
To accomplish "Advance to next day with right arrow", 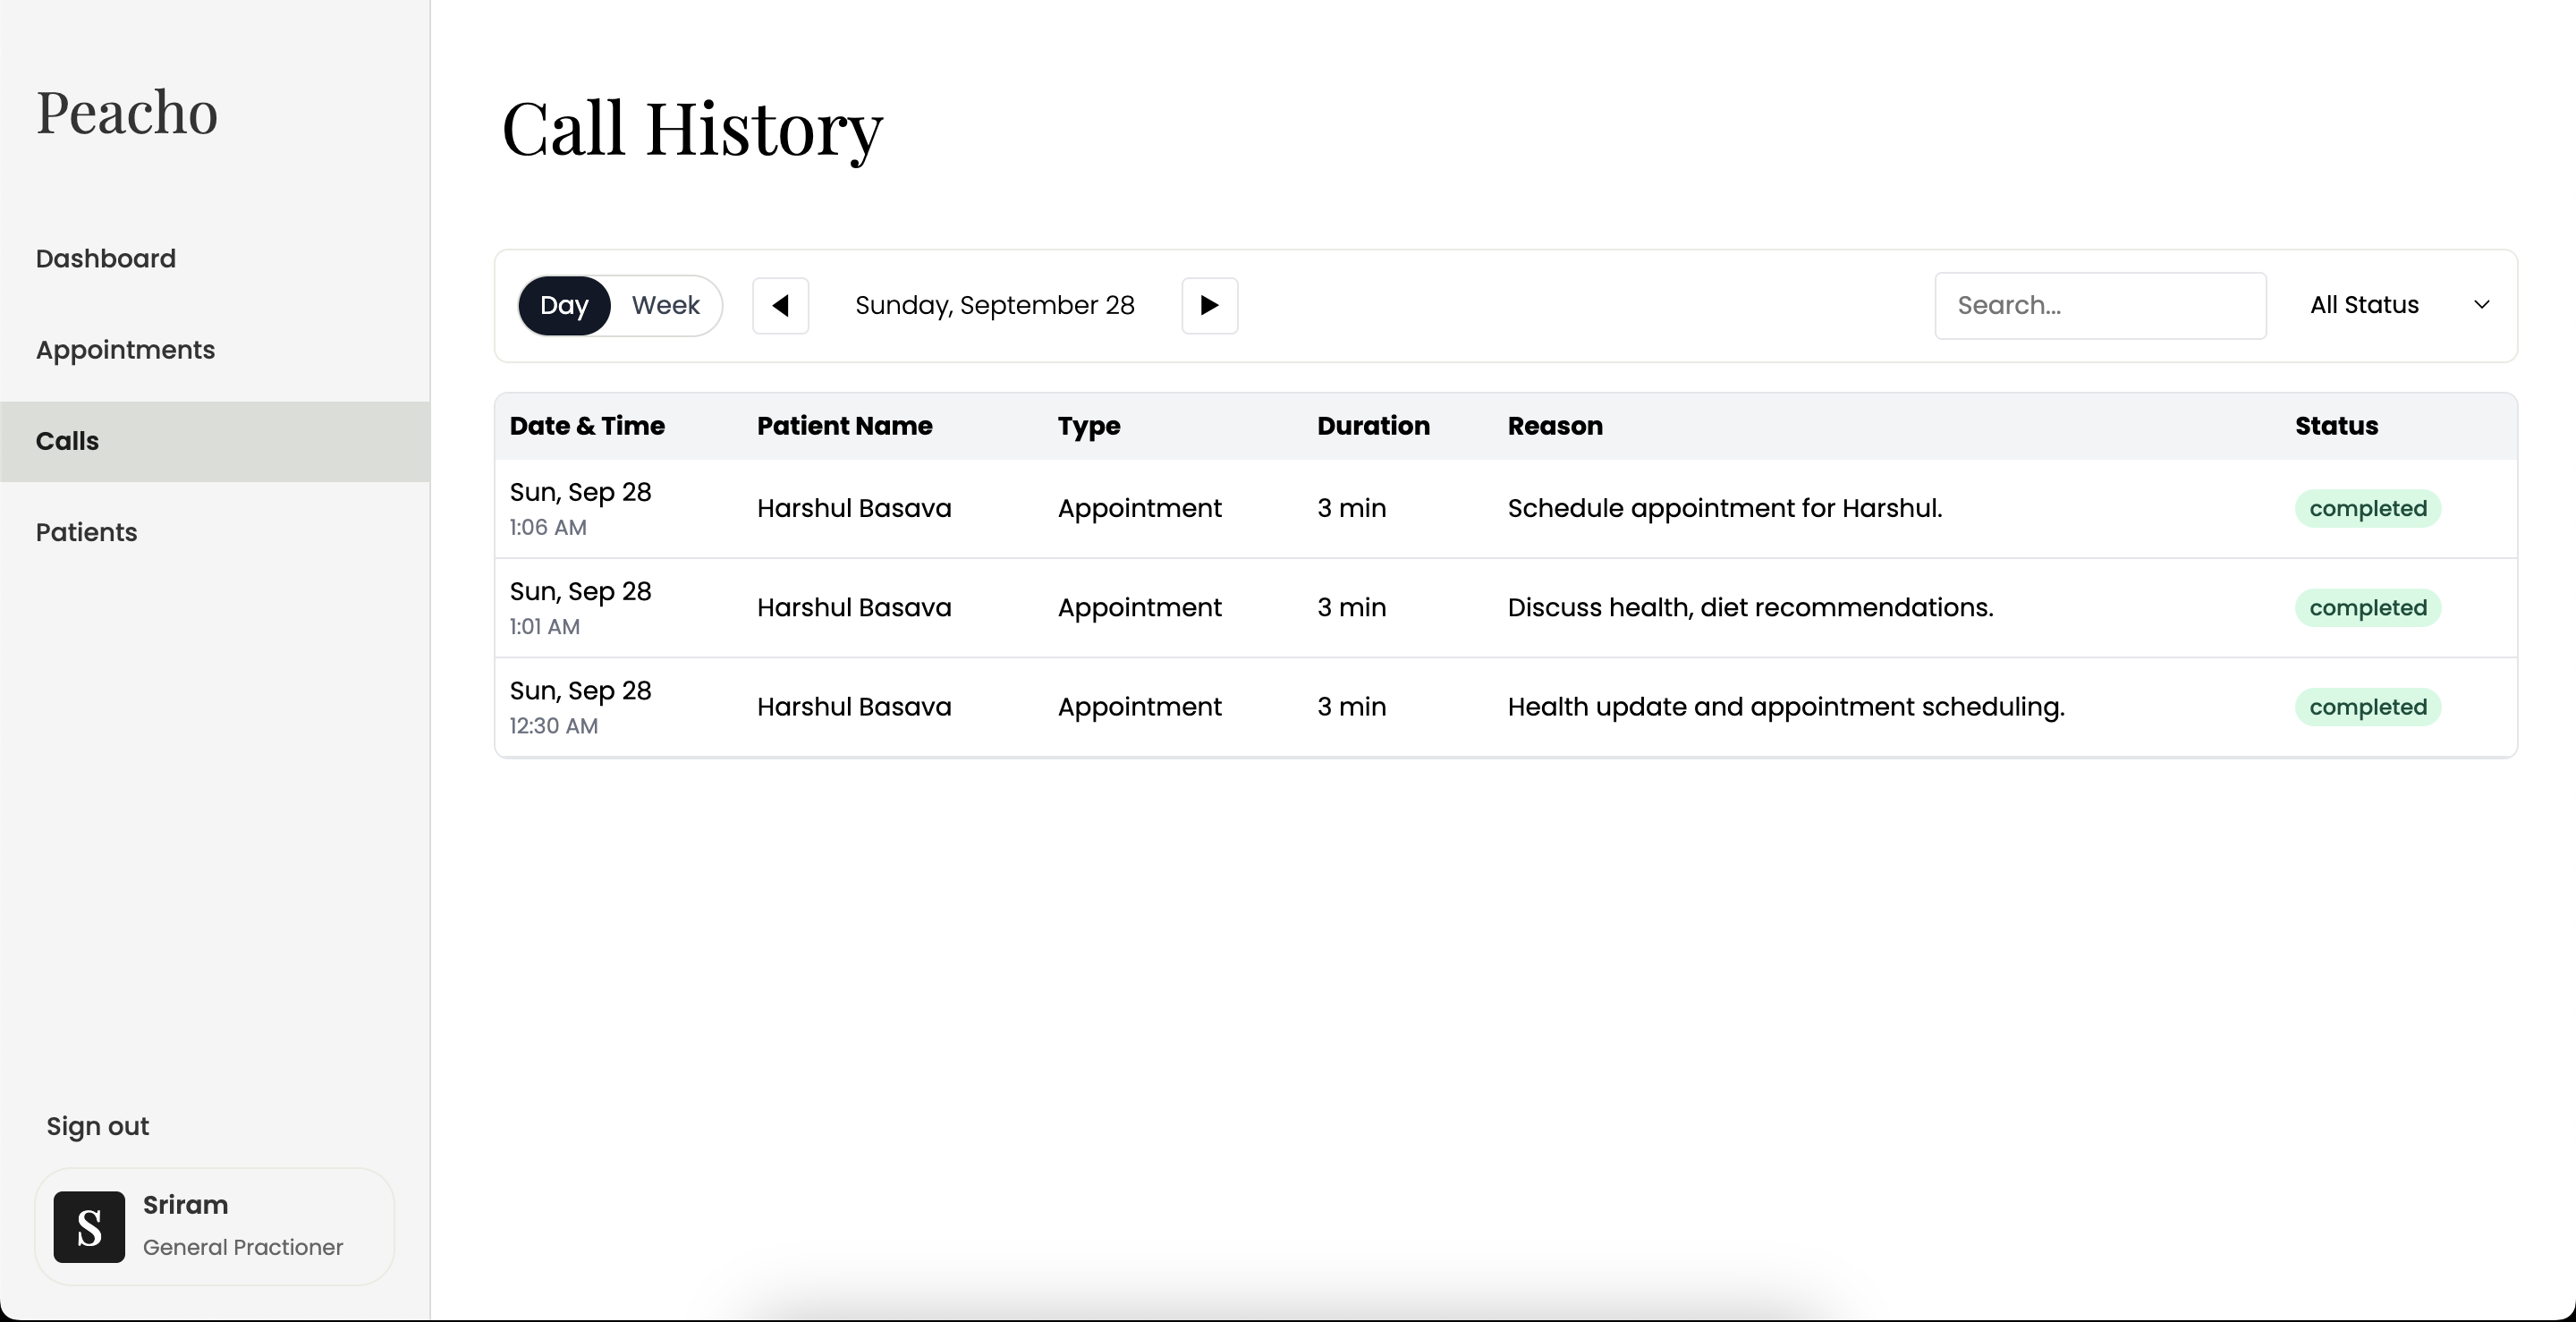I will click(x=1209, y=305).
